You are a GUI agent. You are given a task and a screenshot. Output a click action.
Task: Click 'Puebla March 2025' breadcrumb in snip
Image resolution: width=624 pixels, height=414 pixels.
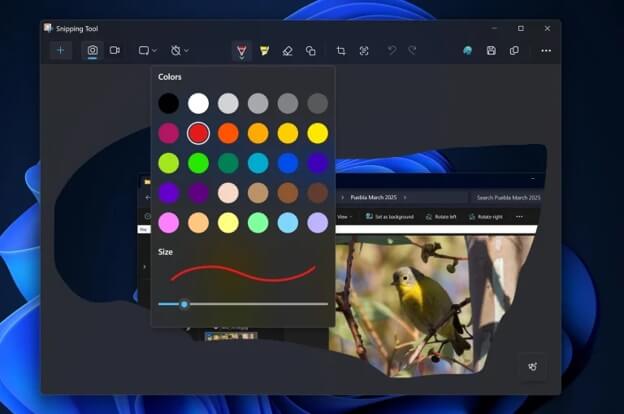pyautogui.click(x=373, y=197)
